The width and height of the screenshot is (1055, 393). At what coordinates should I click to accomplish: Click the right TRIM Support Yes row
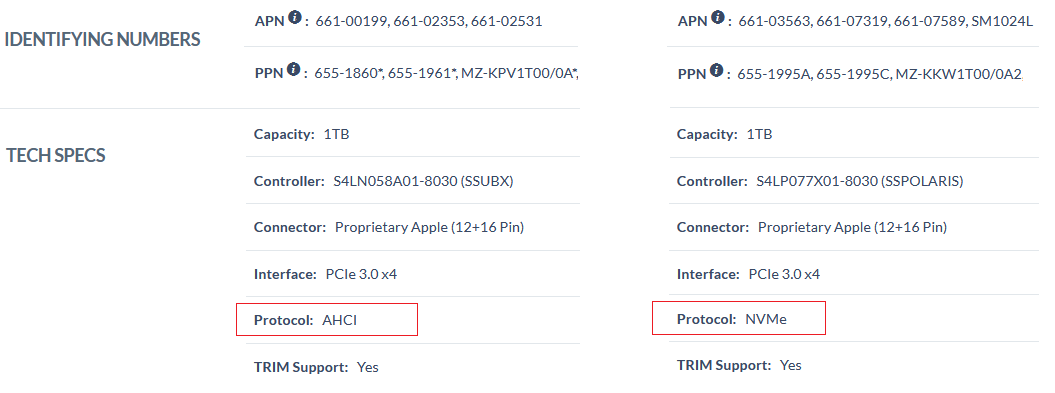point(854,365)
